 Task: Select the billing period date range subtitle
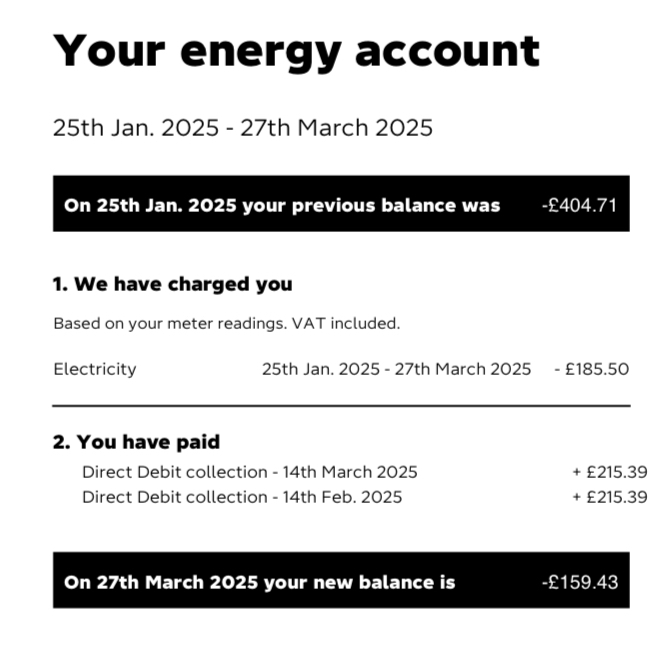(242, 128)
